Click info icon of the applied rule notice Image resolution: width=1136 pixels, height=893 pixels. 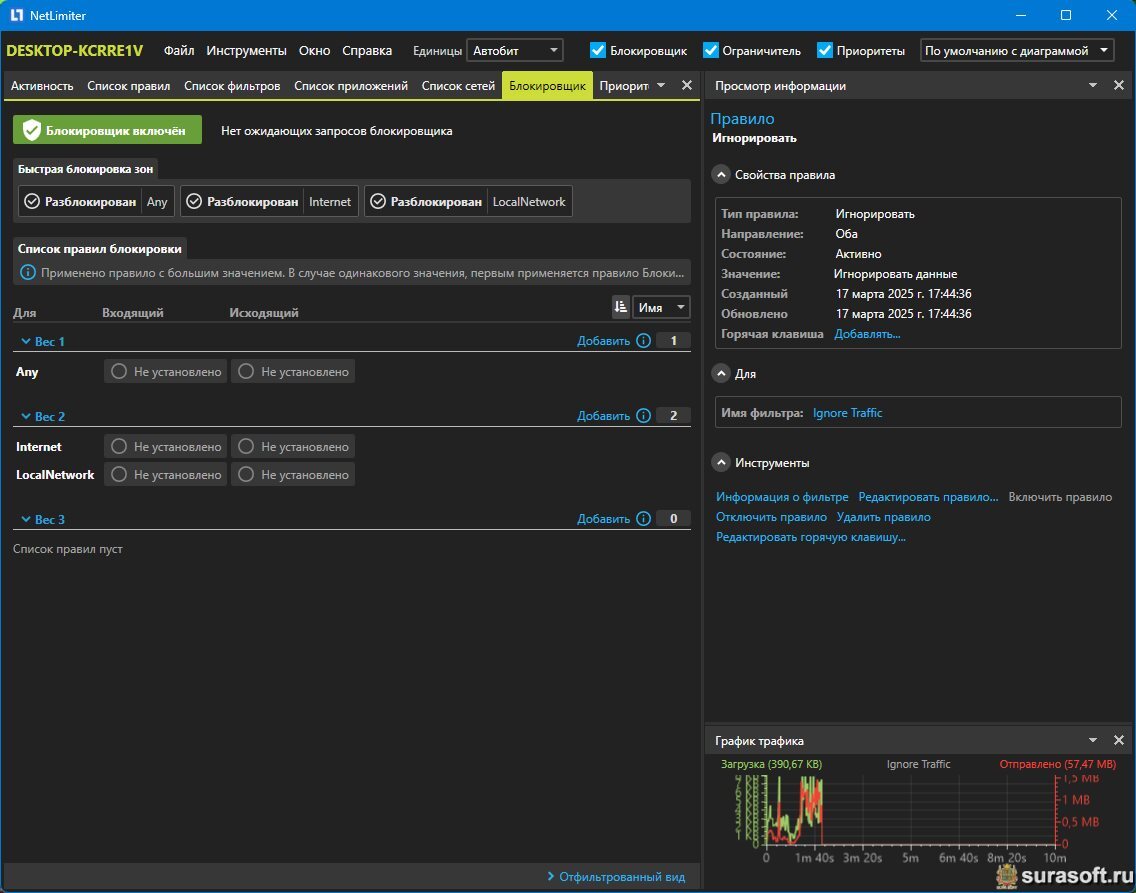coord(28,273)
